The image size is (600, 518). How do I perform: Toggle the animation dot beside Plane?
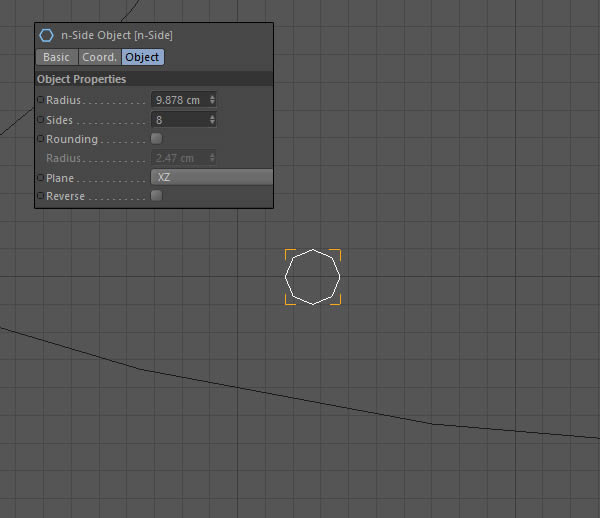(41, 178)
